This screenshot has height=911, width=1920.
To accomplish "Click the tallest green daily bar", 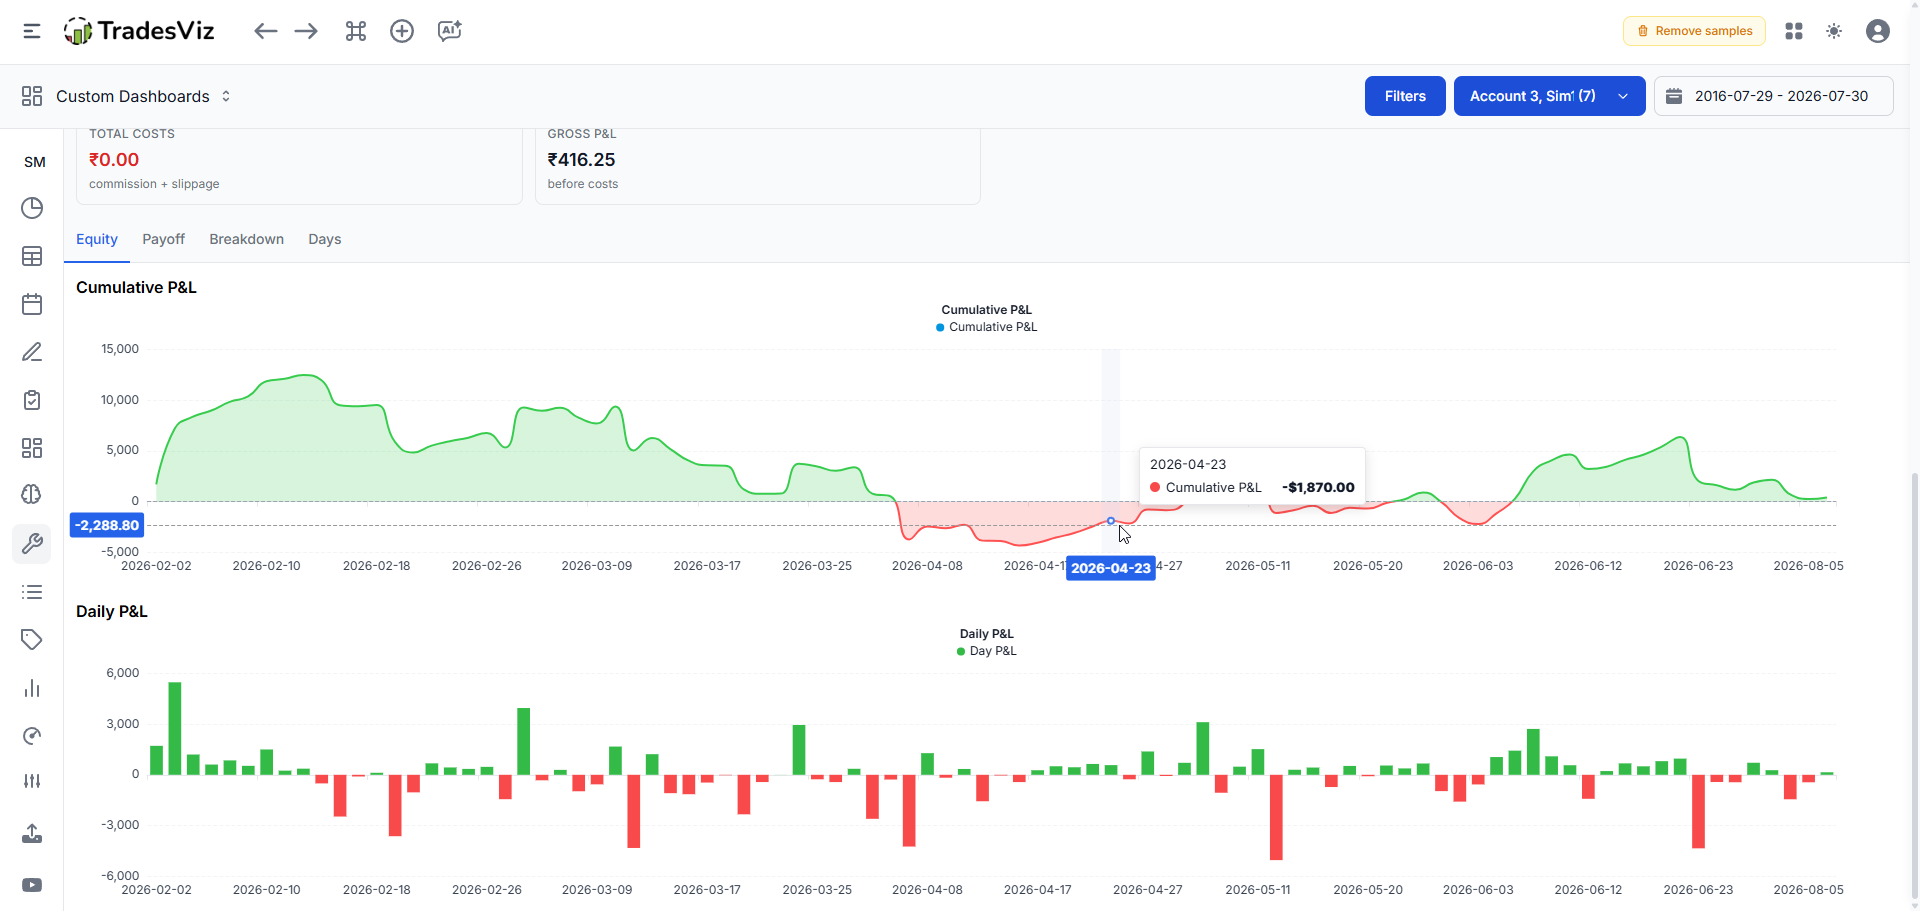I will 175,728.
